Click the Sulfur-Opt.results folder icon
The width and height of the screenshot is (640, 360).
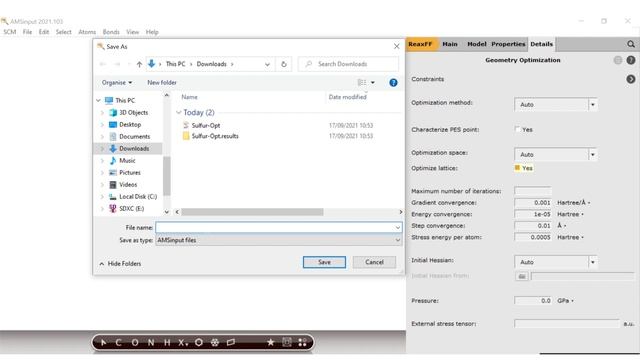pyautogui.click(x=186, y=136)
